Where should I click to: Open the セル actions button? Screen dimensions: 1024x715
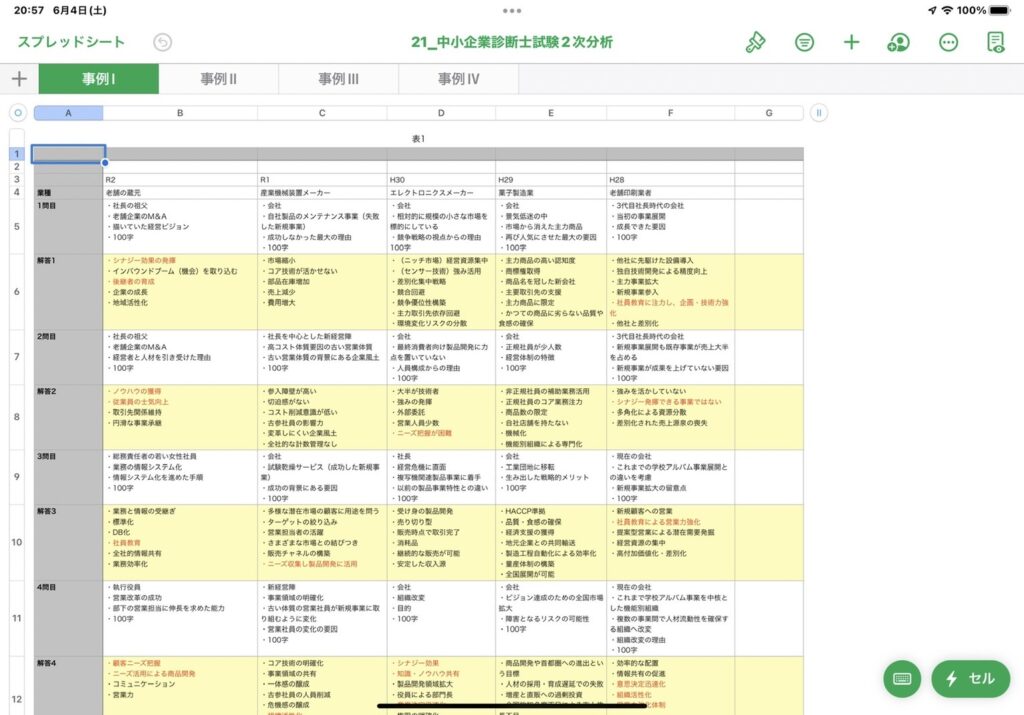pyautogui.click(x=969, y=678)
